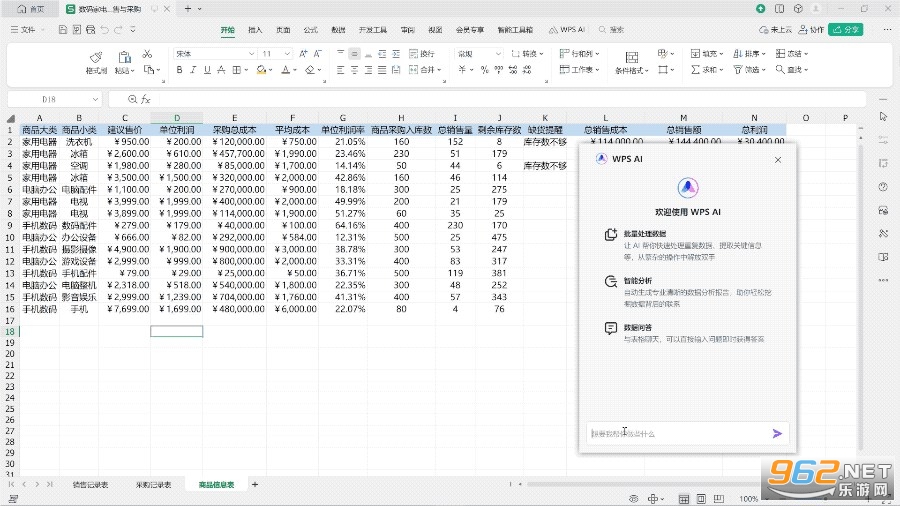Expand the merge cells (合并) dropdown
This screenshot has width=900, height=506.
coord(440,70)
